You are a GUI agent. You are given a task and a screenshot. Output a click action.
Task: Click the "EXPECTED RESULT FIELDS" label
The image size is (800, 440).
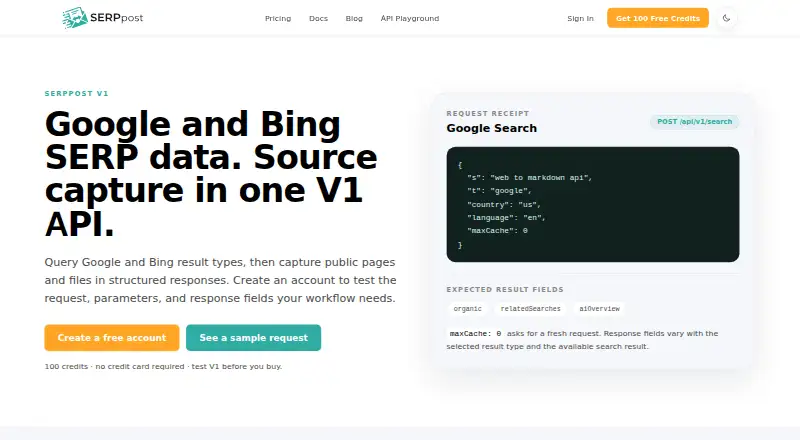(505, 289)
